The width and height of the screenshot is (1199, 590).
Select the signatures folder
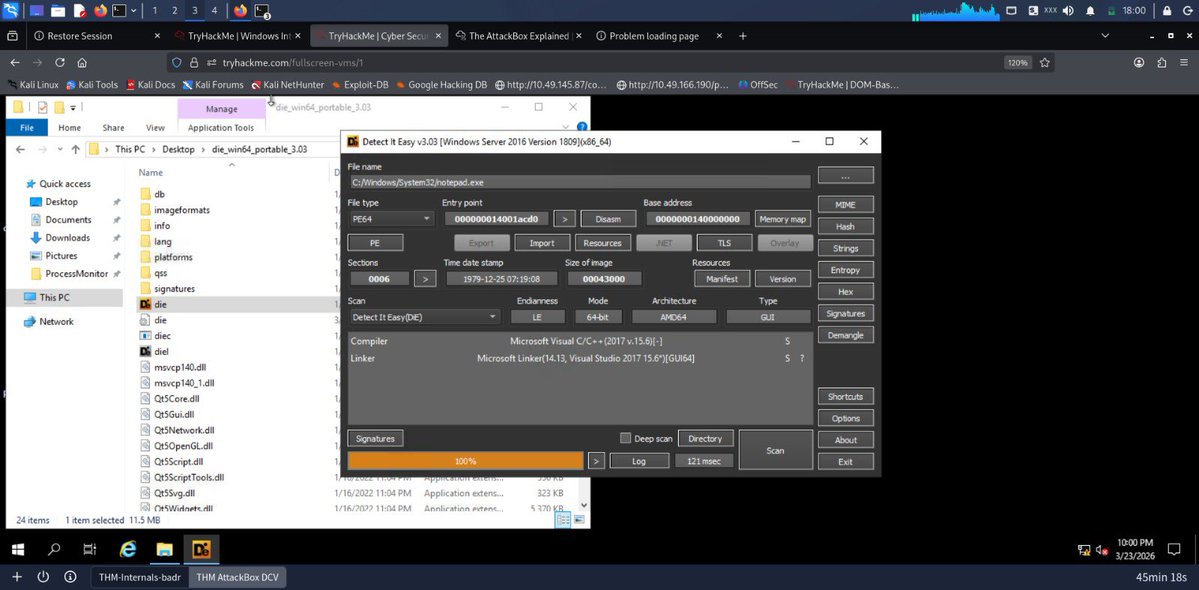click(x=174, y=289)
